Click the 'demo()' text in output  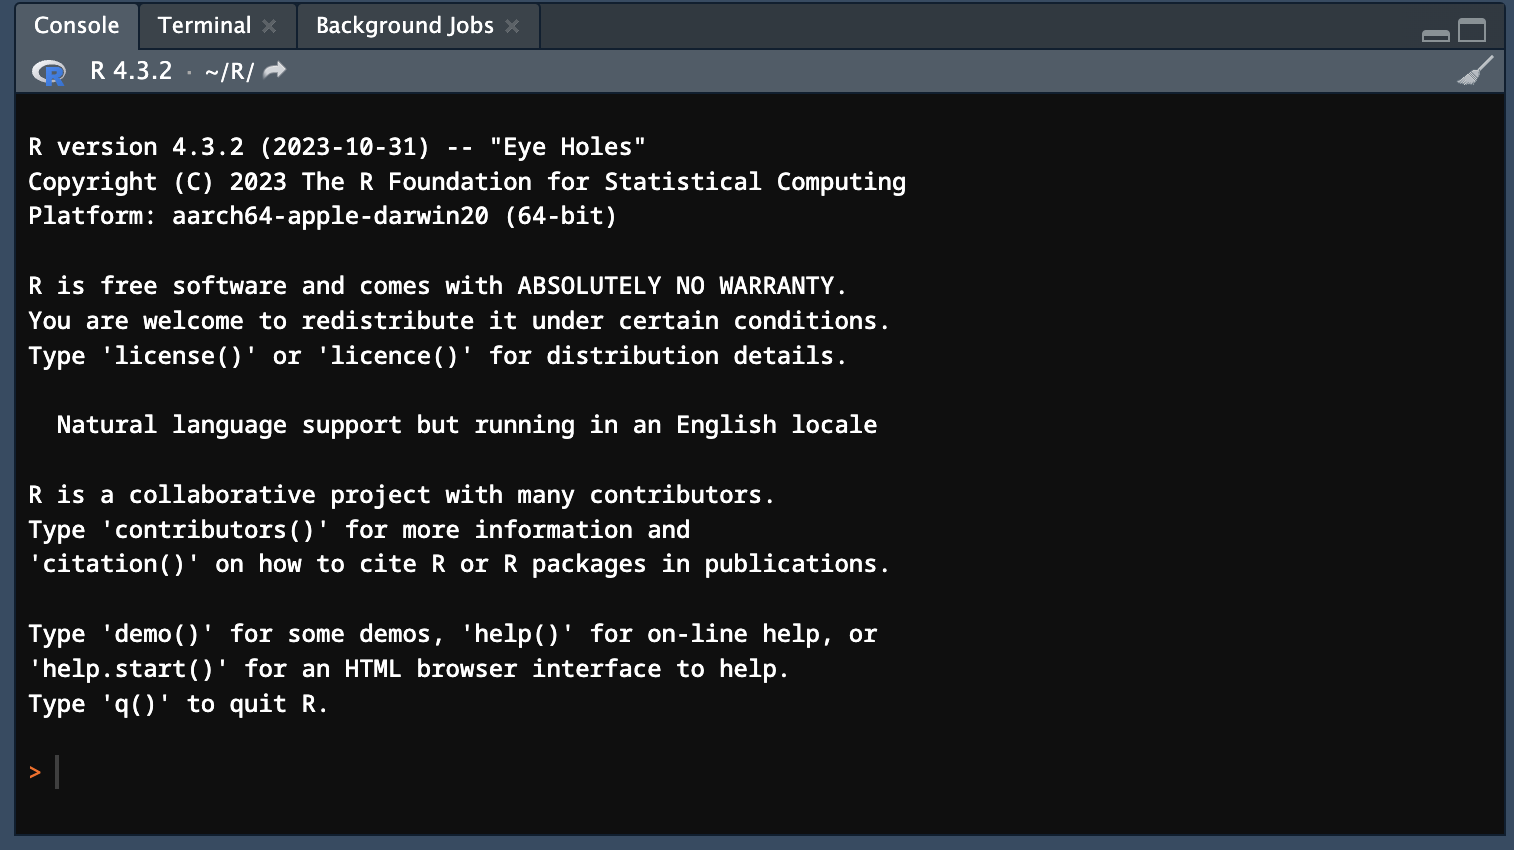tap(157, 634)
